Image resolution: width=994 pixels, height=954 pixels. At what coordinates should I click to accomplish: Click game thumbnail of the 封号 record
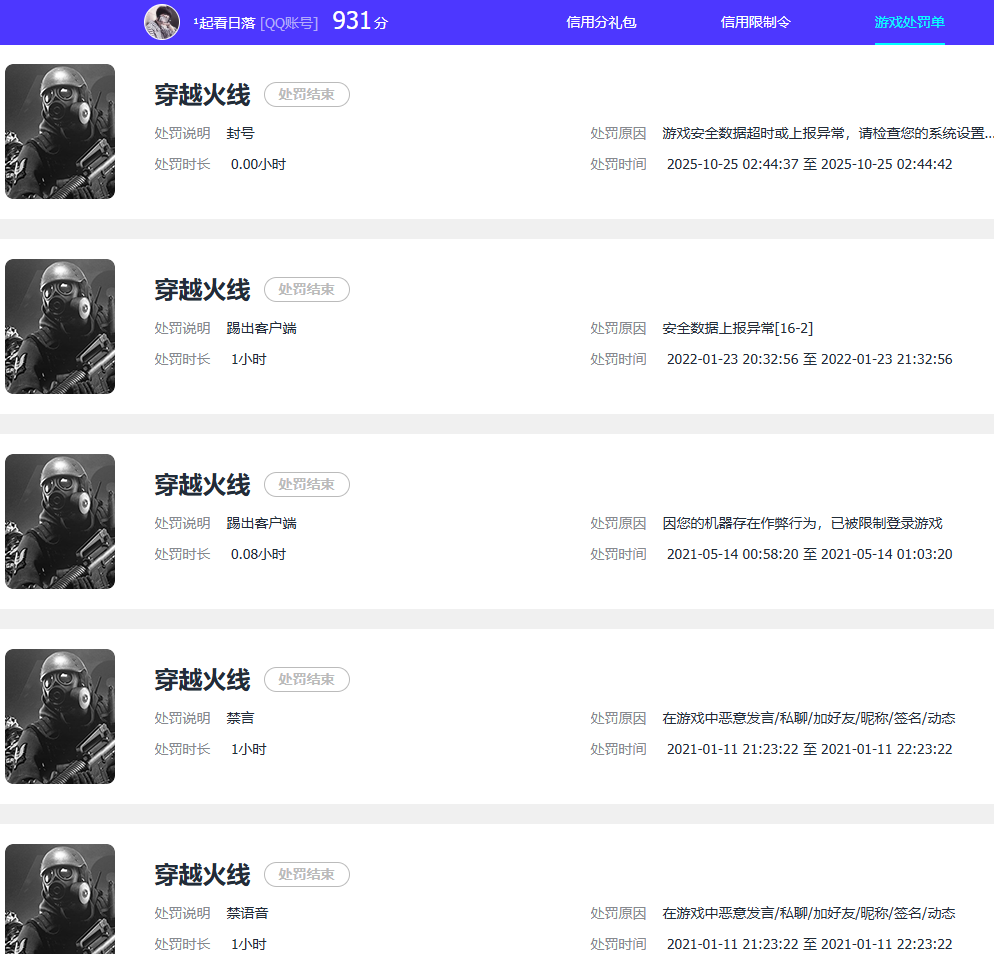pyautogui.click(x=60, y=131)
